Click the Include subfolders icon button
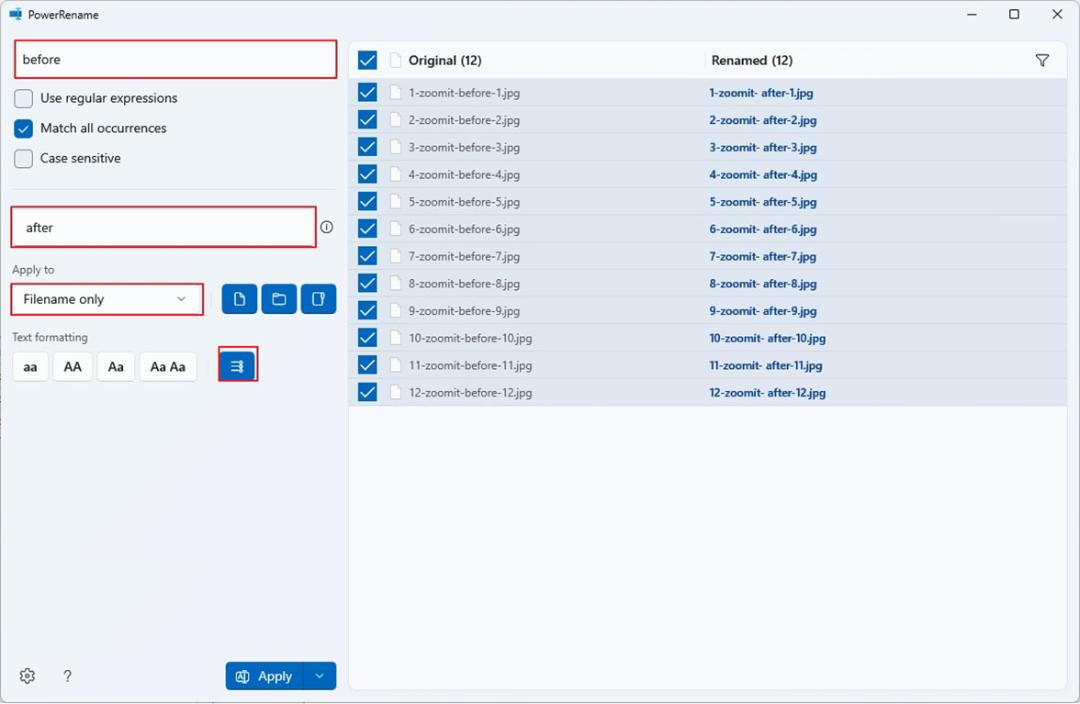The height and width of the screenshot is (704, 1080). pos(318,299)
